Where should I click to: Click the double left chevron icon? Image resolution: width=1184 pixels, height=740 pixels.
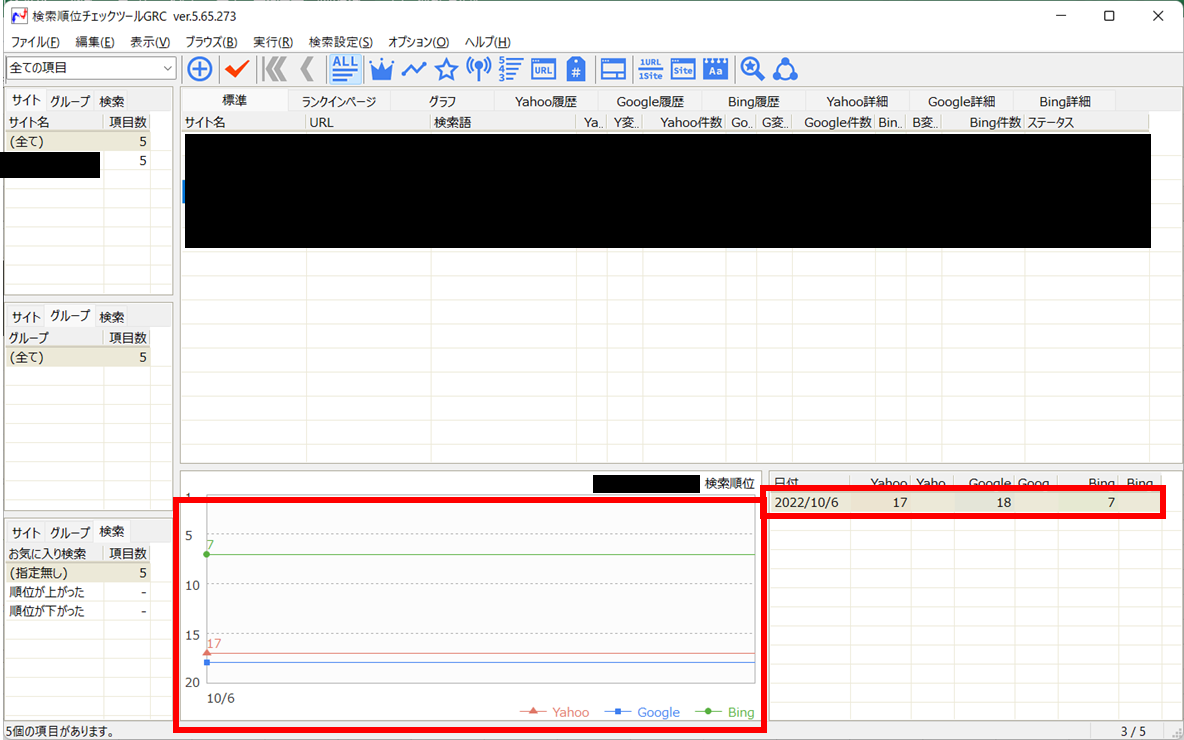[x=274, y=69]
